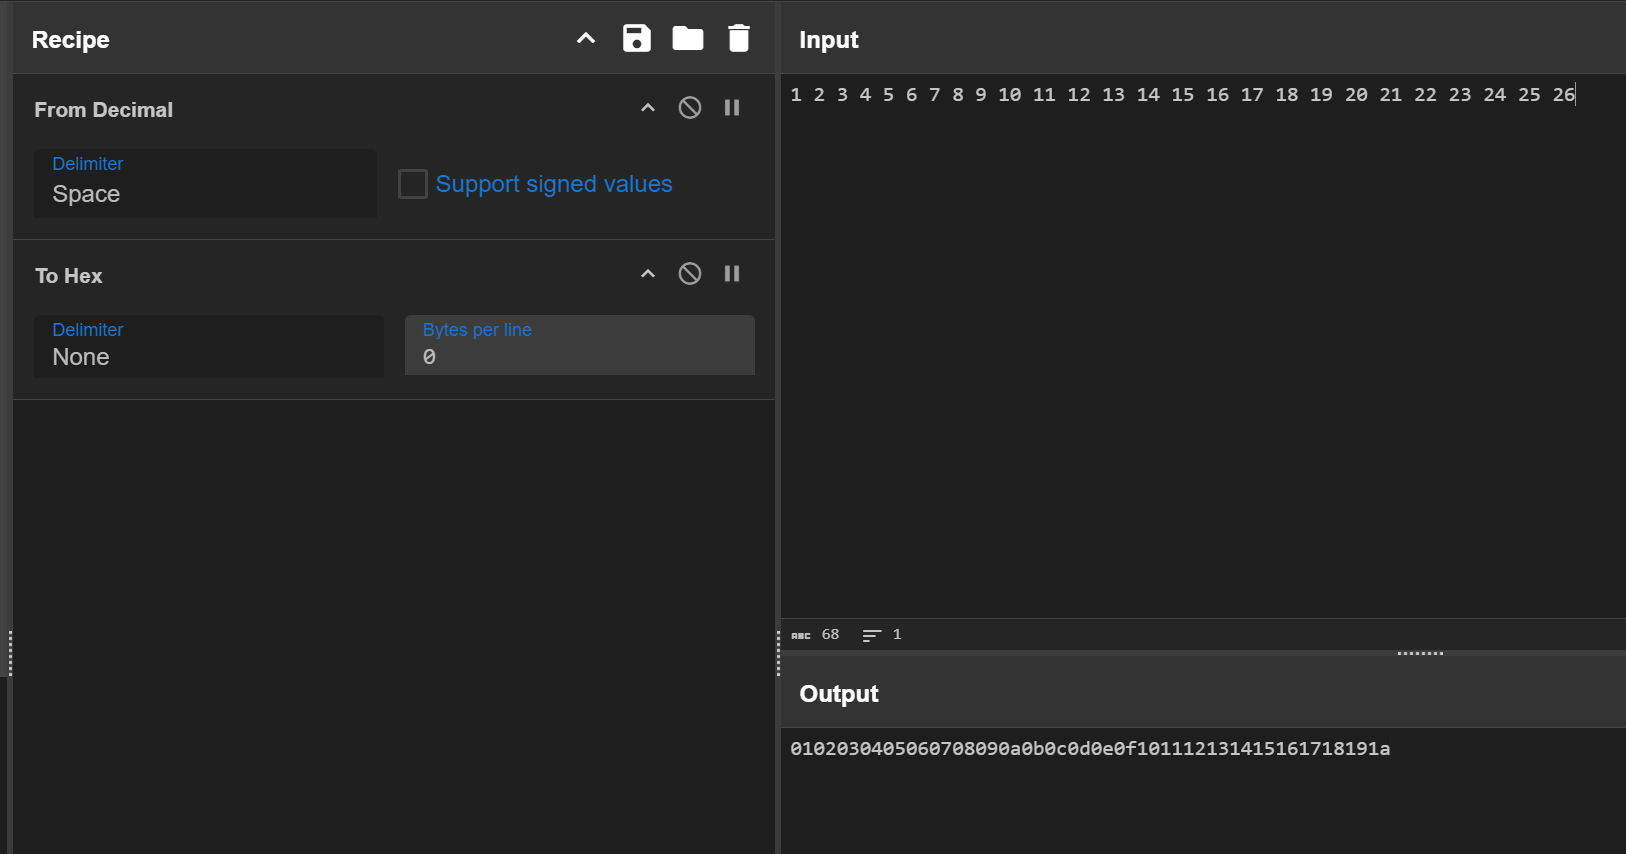Collapse the From Decimal operation
The width and height of the screenshot is (1626, 854).
coord(648,108)
